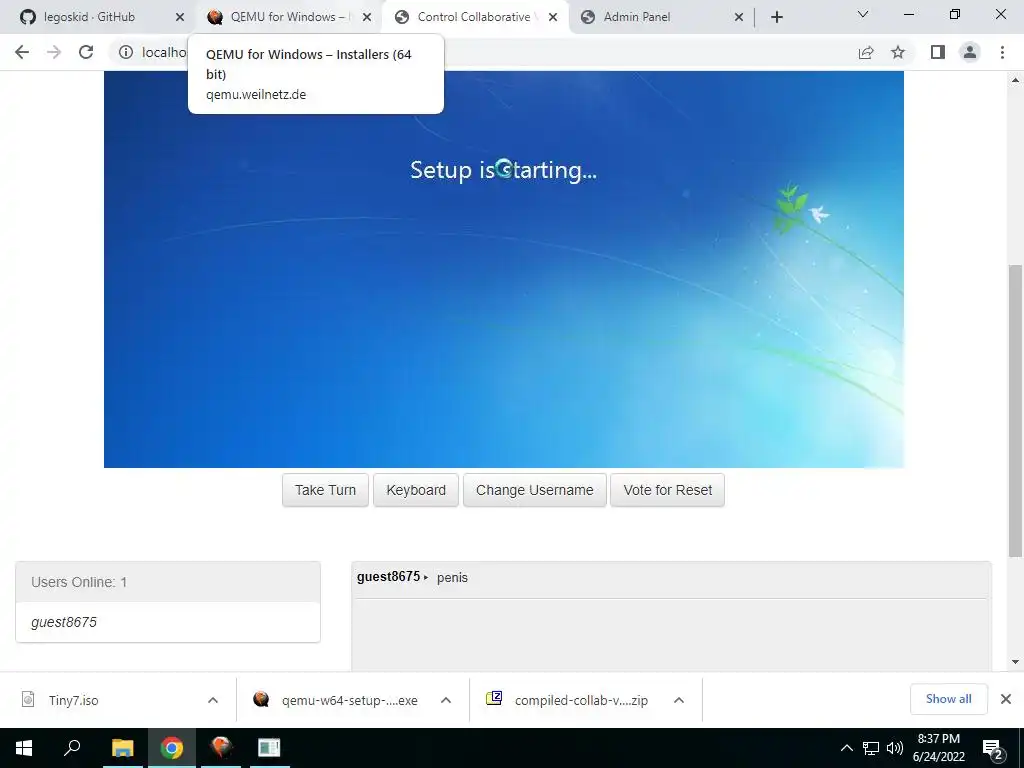
Task: Open the Windows Start menu
Action: click(24, 748)
